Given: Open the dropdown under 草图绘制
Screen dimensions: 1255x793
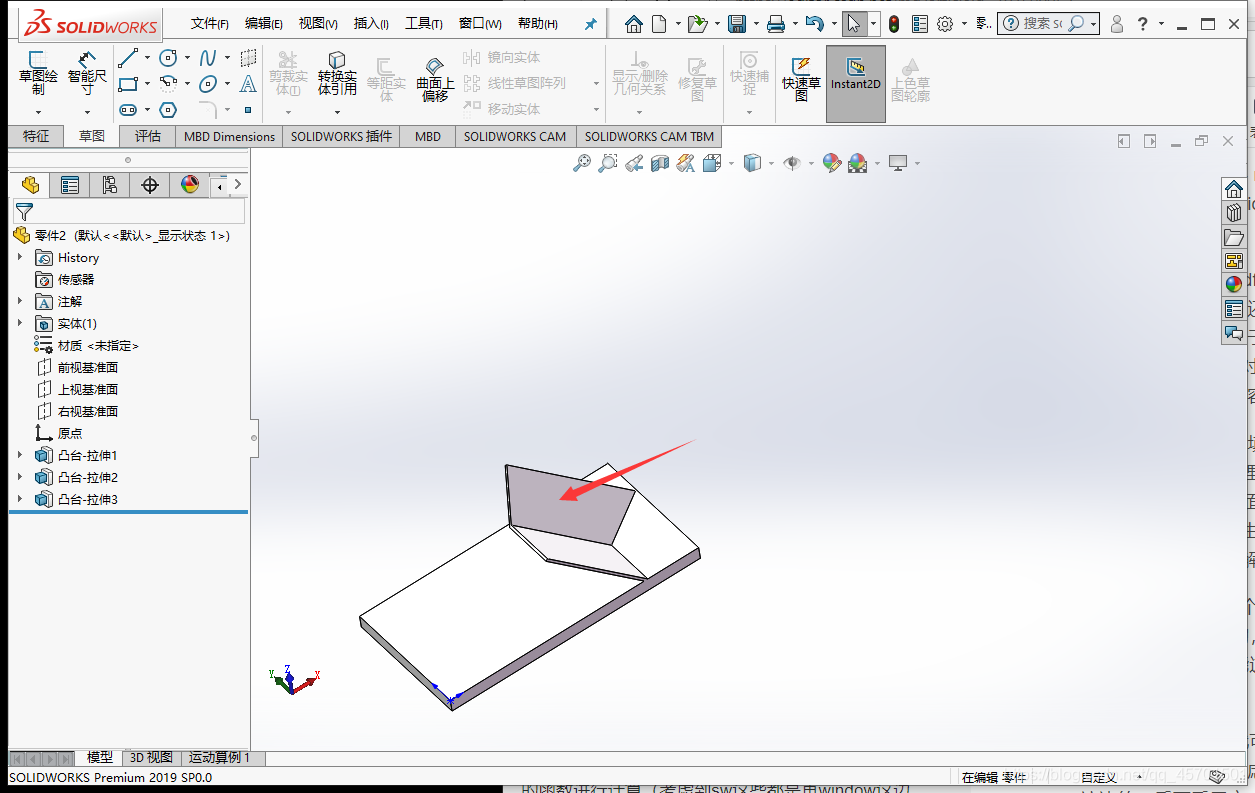Looking at the screenshot, I should pos(38,112).
